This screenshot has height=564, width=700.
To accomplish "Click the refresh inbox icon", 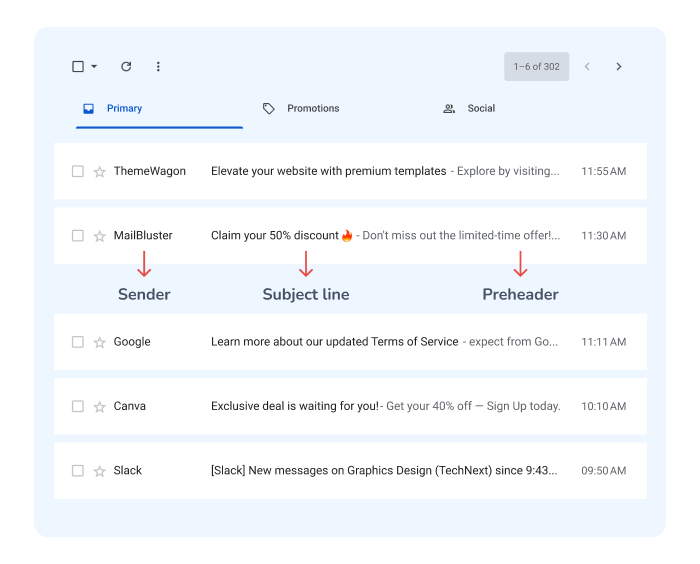I will pyautogui.click(x=126, y=67).
